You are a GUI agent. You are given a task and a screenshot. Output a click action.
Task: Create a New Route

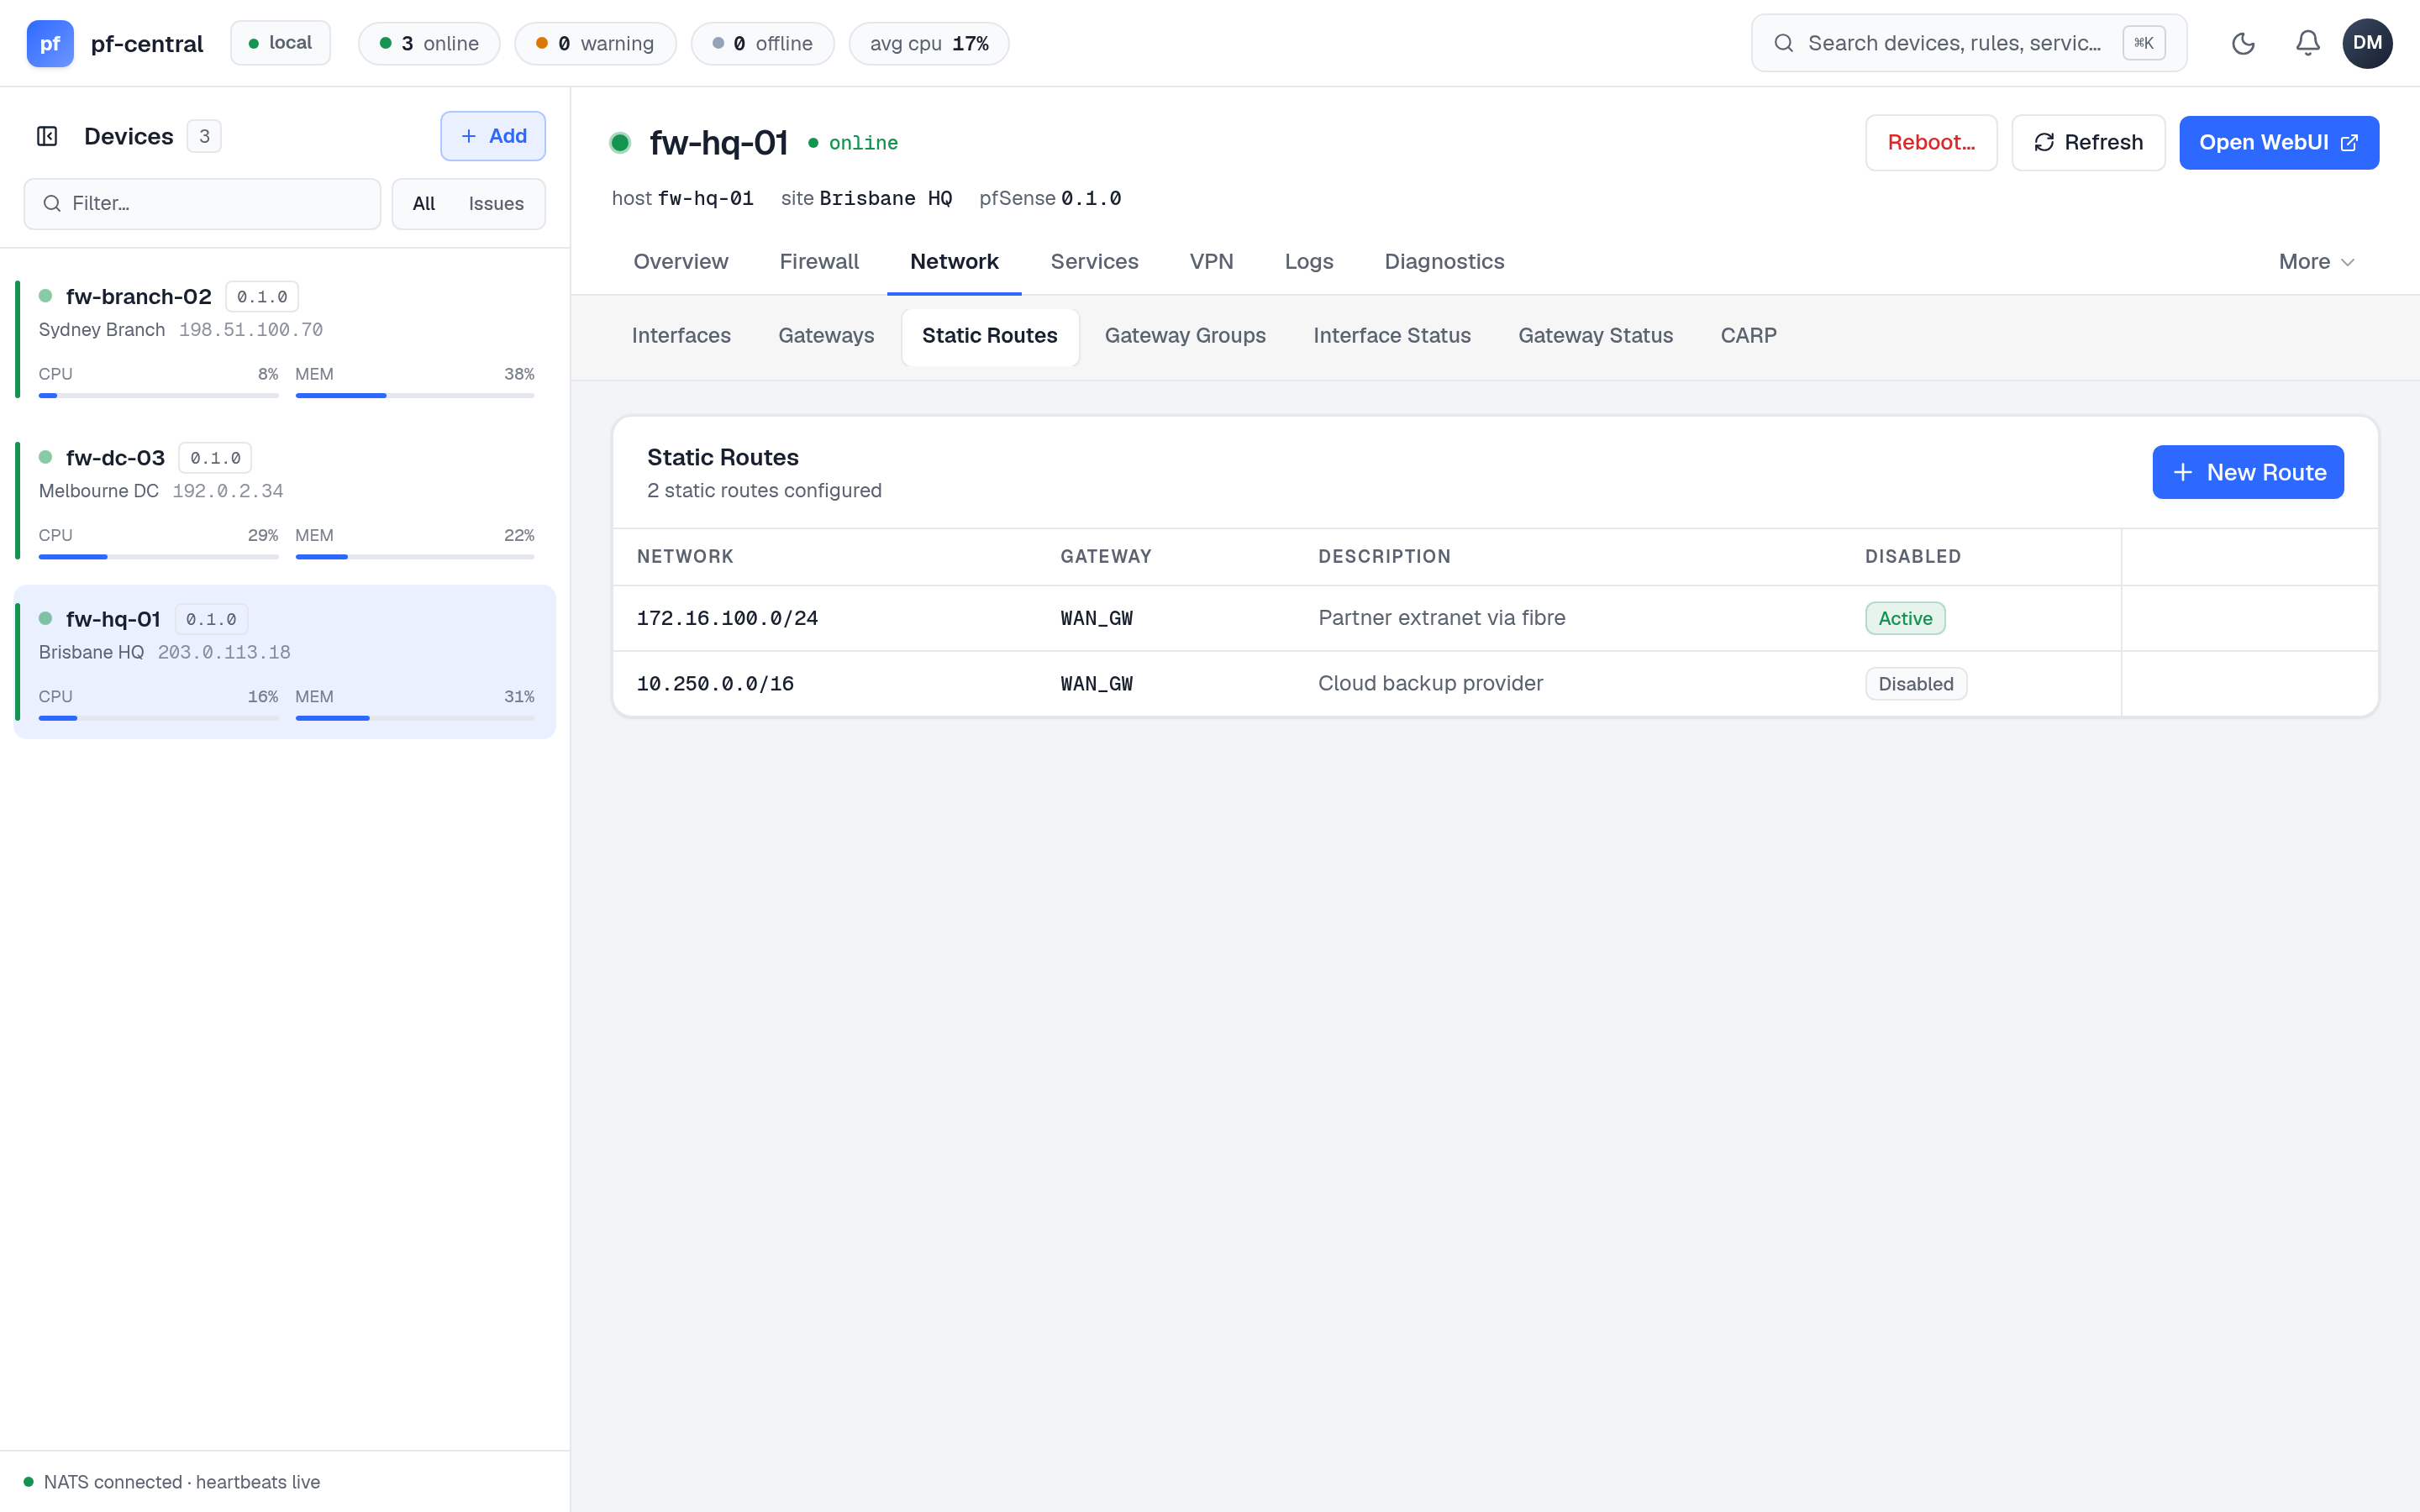(x=2247, y=472)
